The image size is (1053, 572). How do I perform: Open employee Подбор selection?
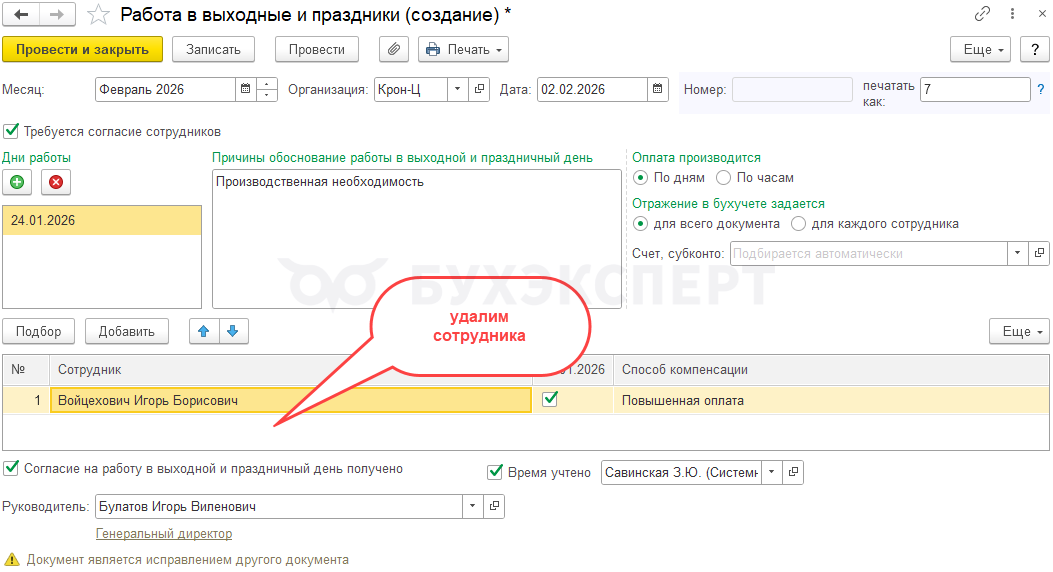point(38,331)
